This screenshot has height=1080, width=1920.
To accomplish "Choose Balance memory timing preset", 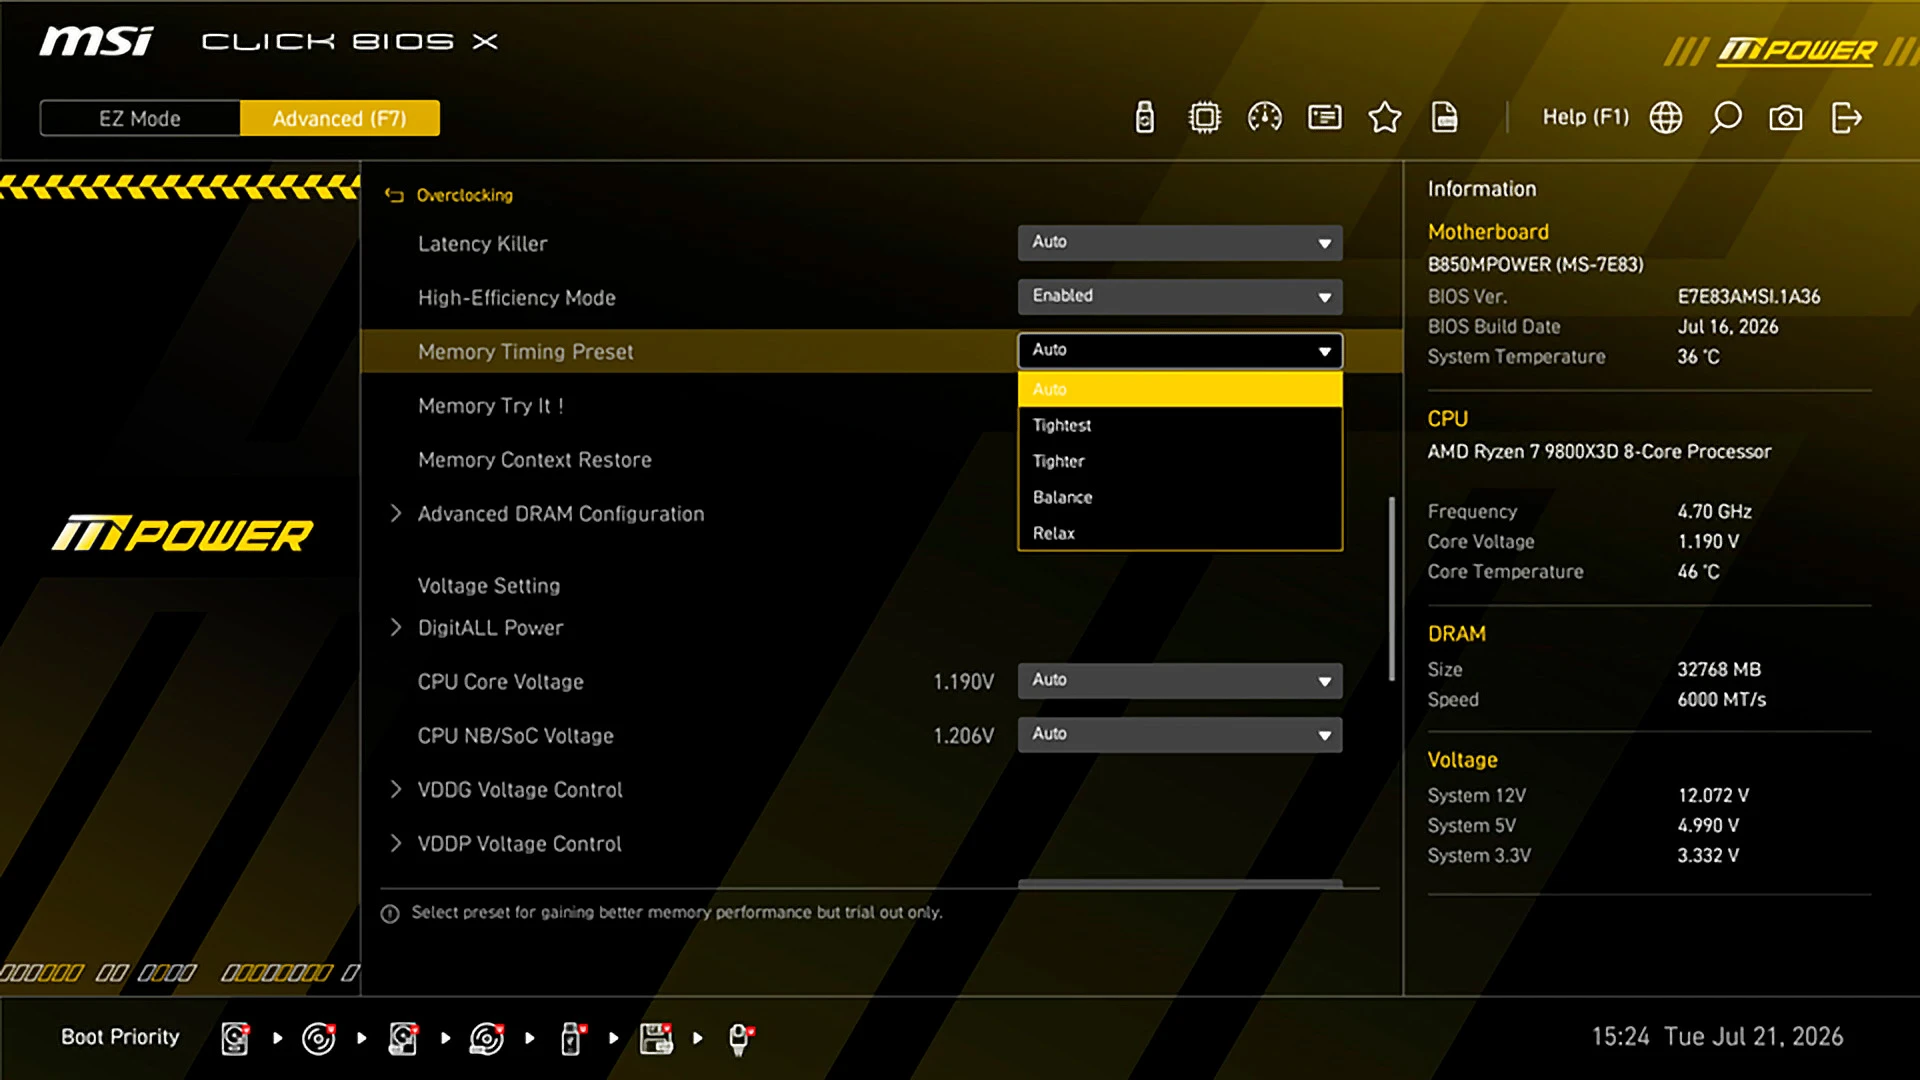I will [x=1180, y=497].
